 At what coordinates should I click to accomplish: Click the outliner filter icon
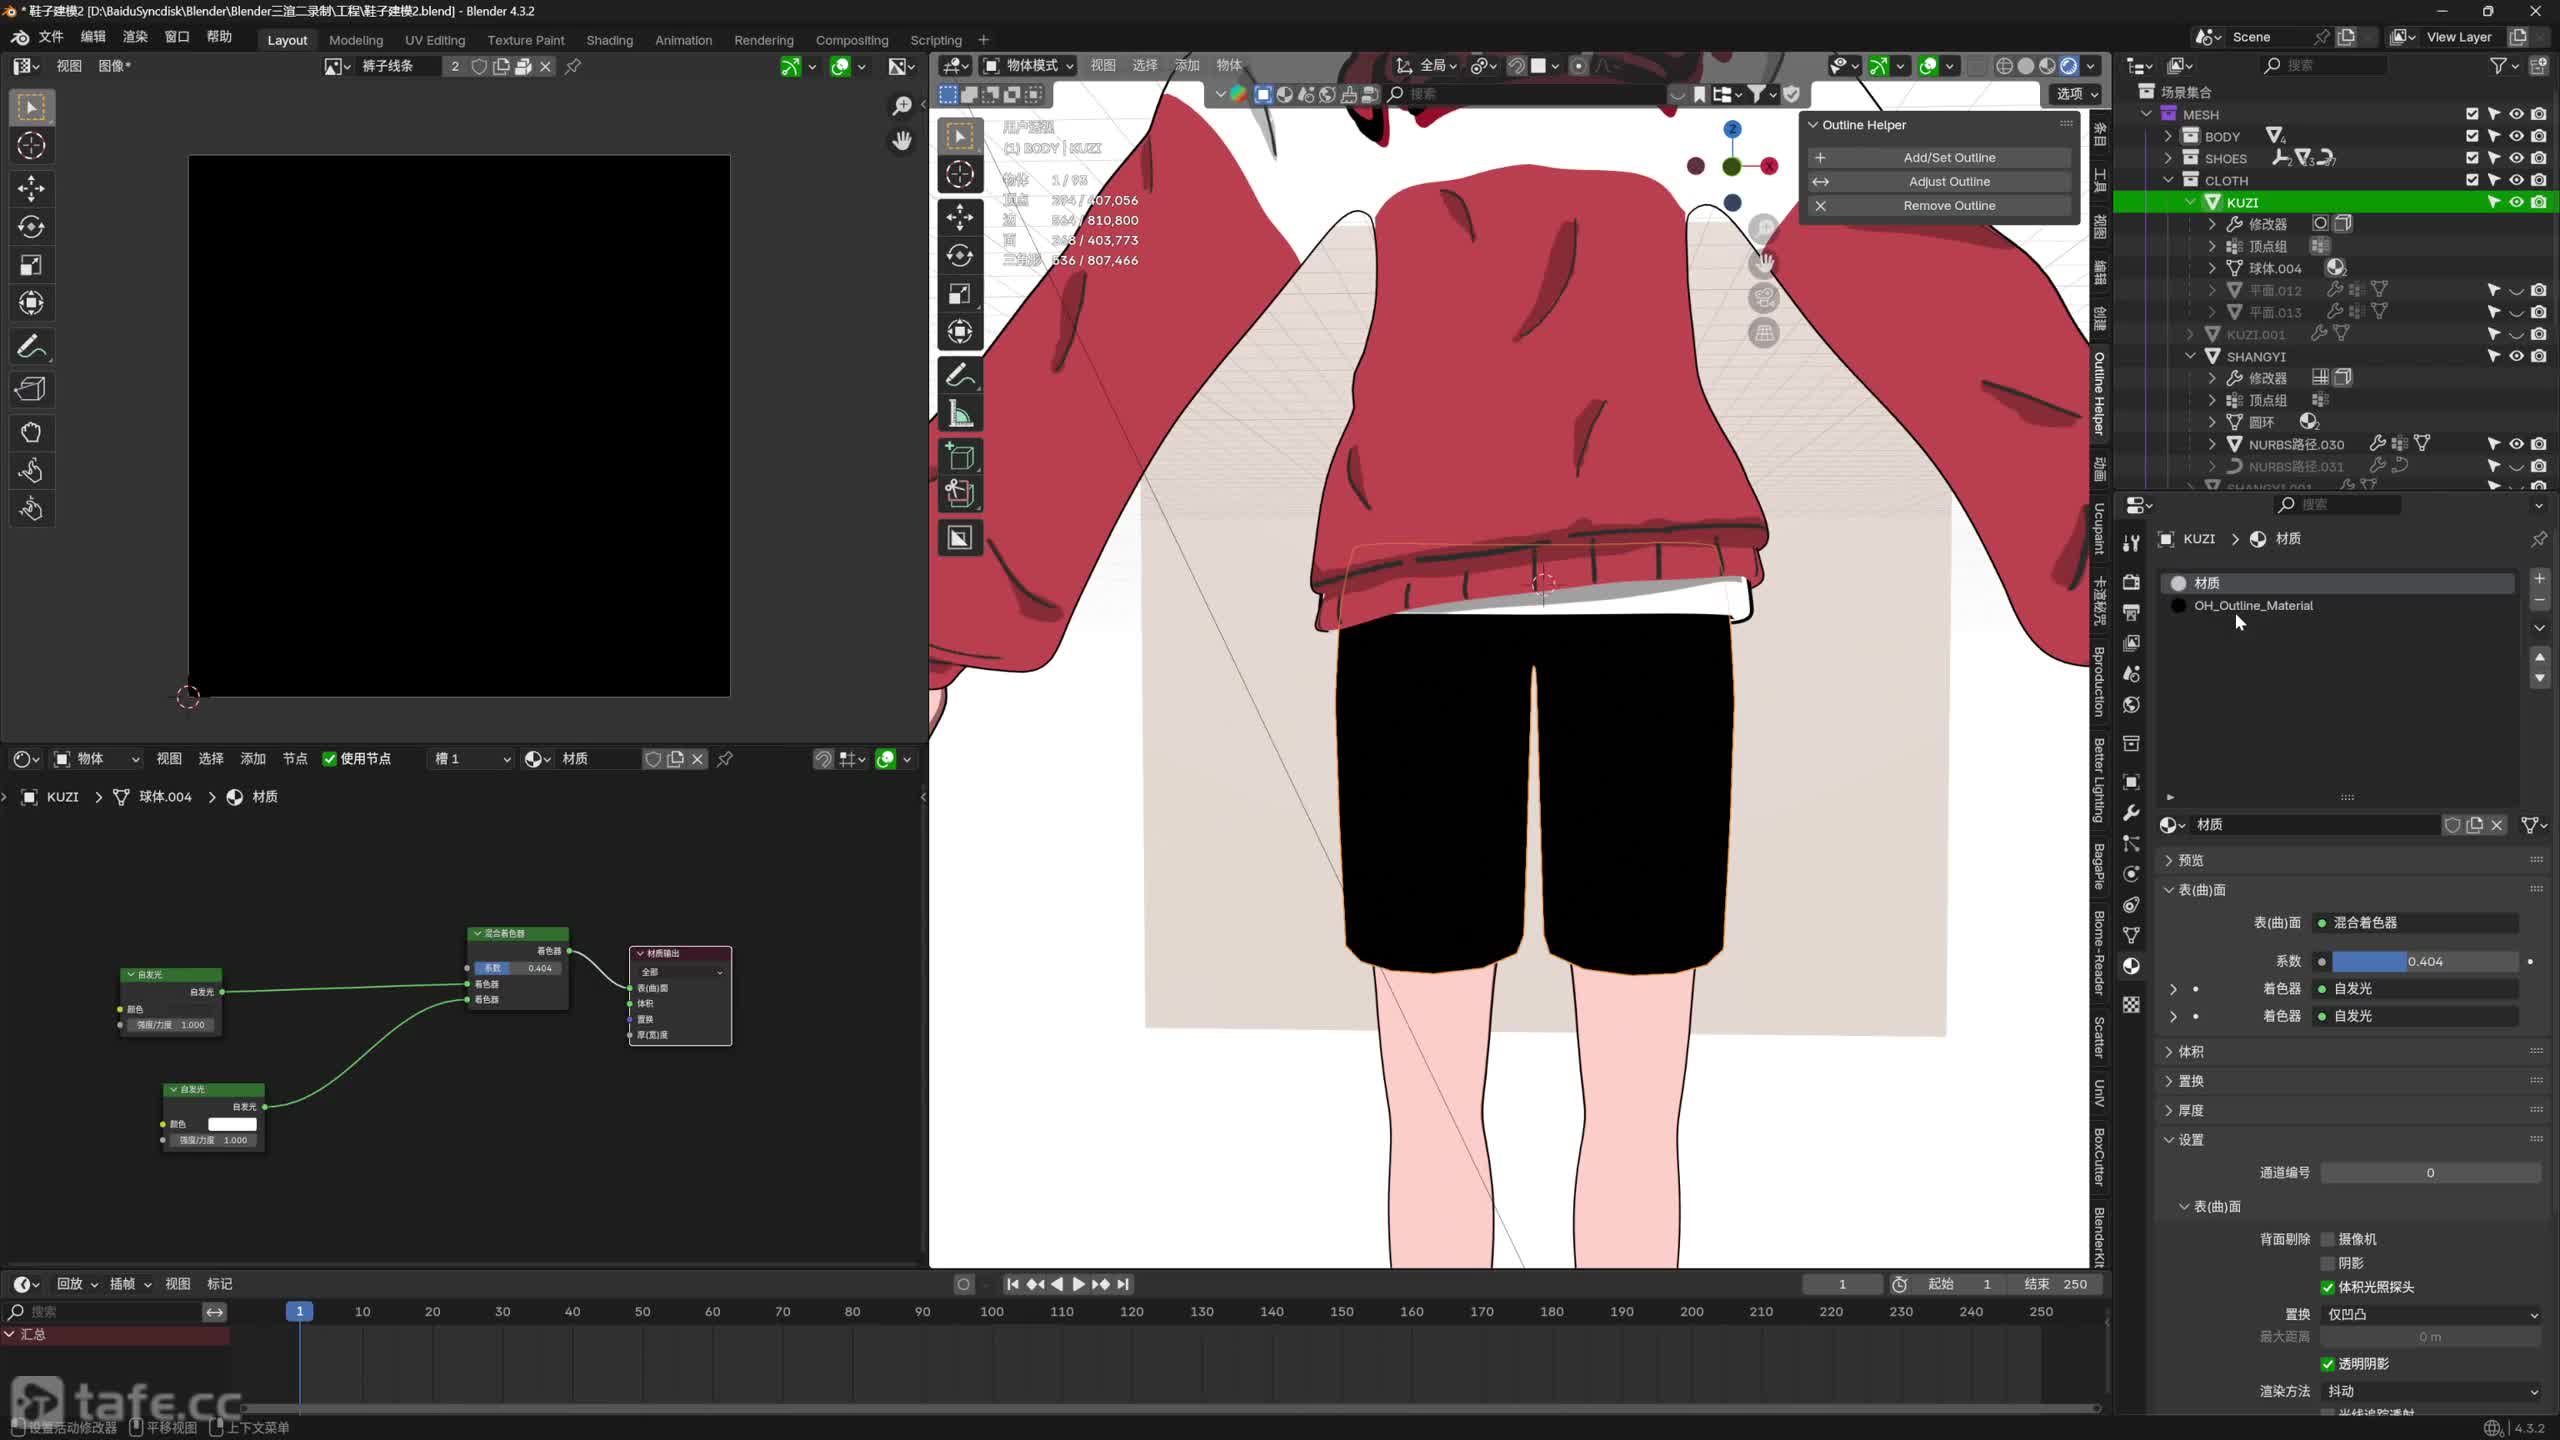pos(2498,66)
